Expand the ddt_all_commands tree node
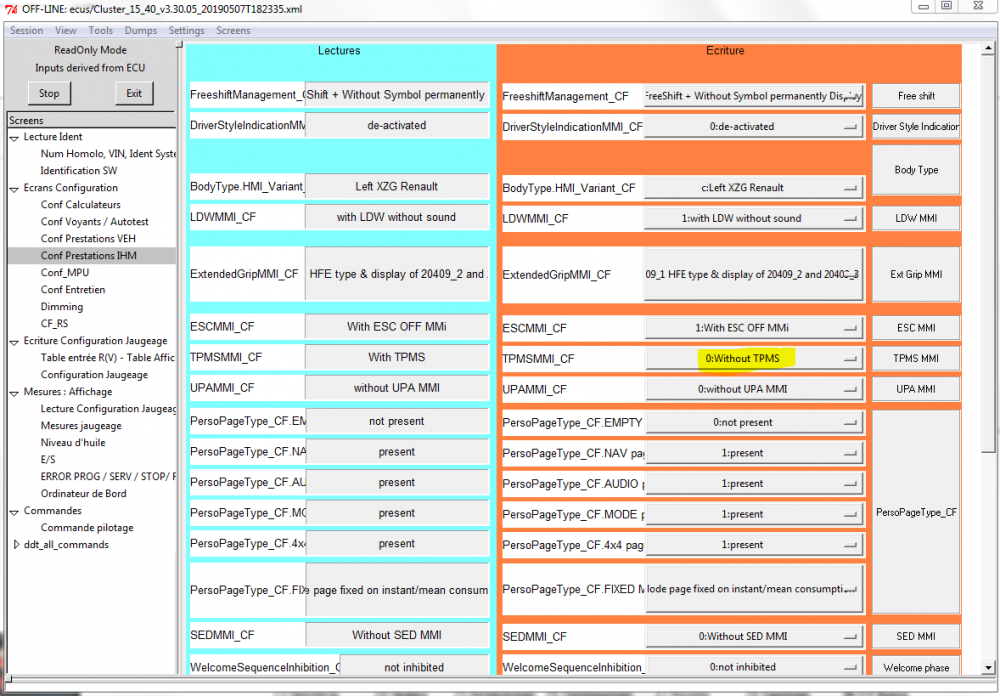Screen dimensions: 1000x696 16,545
